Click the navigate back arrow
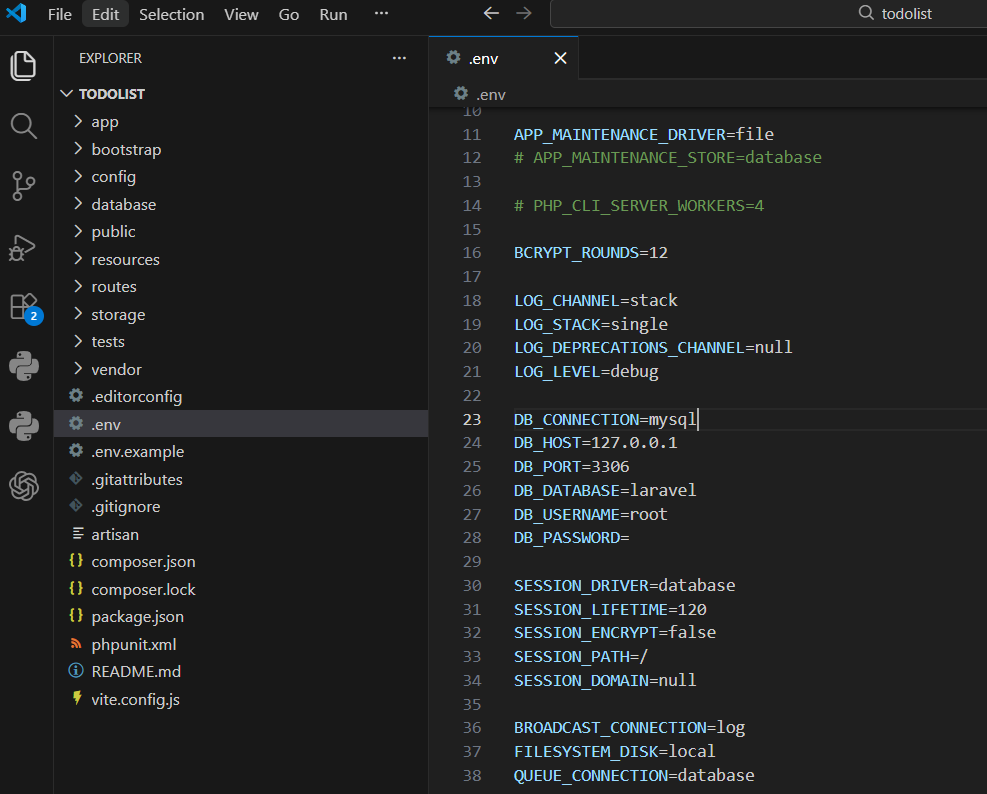Image resolution: width=987 pixels, height=794 pixels. pyautogui.click(x=490, y=14)
